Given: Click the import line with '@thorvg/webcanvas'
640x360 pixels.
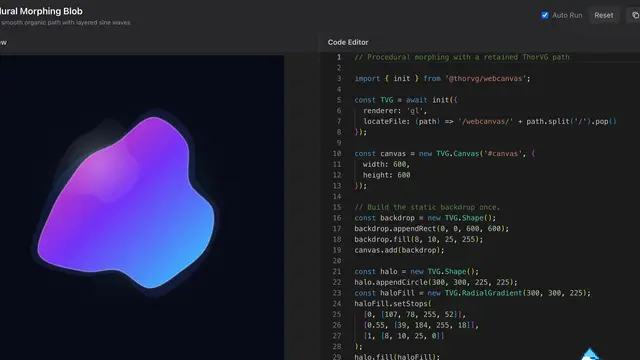Looking at the screenshot, I should (x=442, y=78).
